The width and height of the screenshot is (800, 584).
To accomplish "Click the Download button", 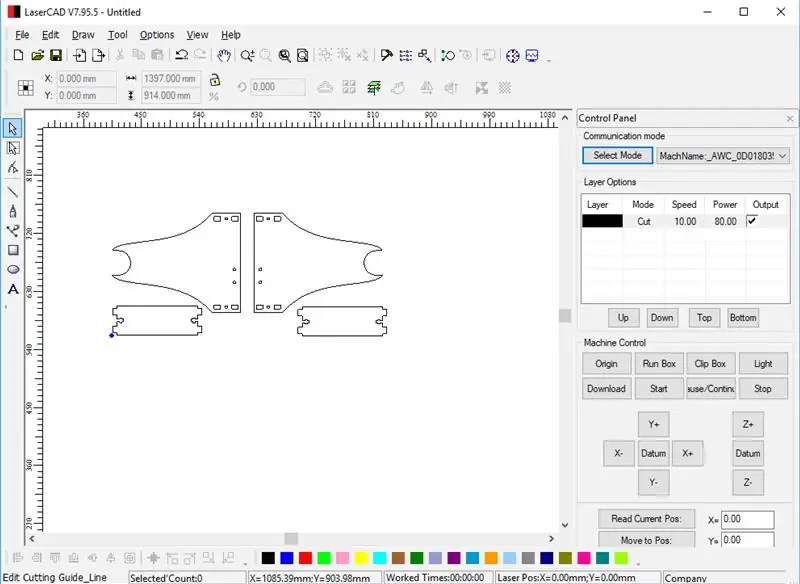I will point(606,389).
